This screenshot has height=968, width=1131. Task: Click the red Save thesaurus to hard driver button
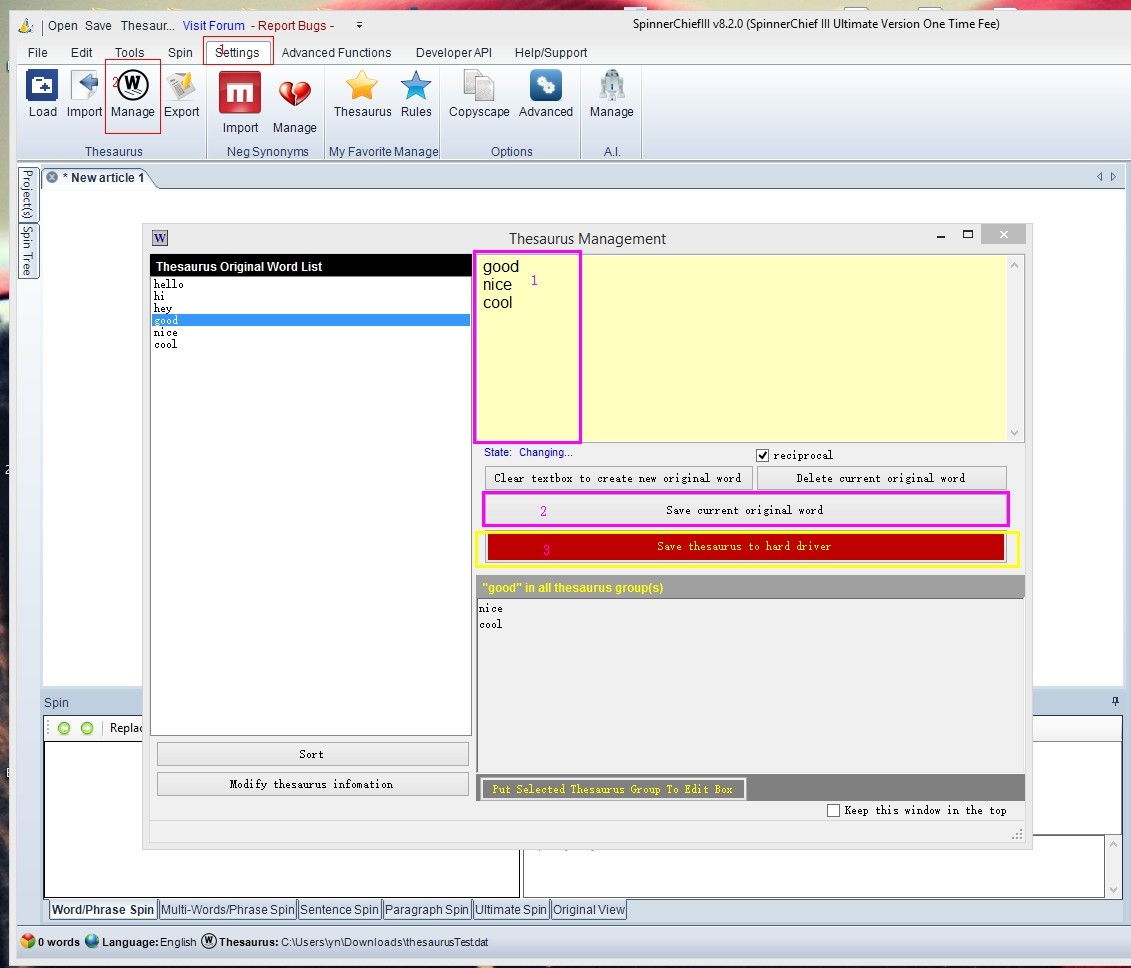[745, 547]
